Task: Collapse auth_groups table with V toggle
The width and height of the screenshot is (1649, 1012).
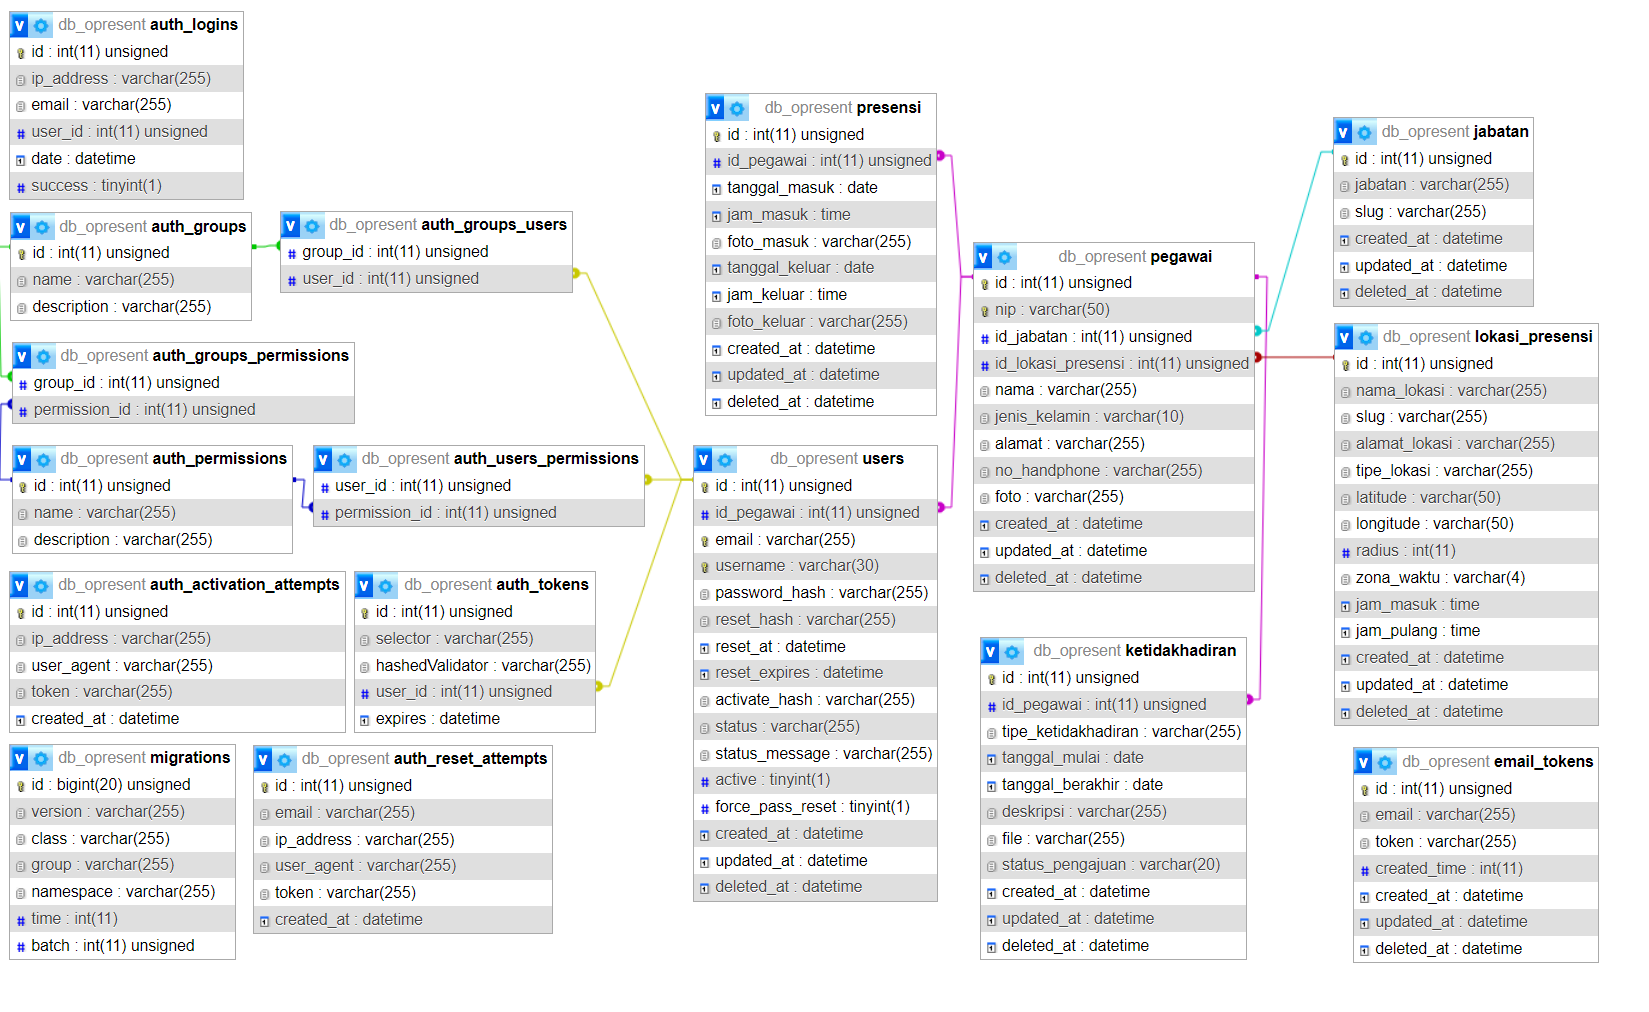Action: pyautogui.click(x=21, y=227)
